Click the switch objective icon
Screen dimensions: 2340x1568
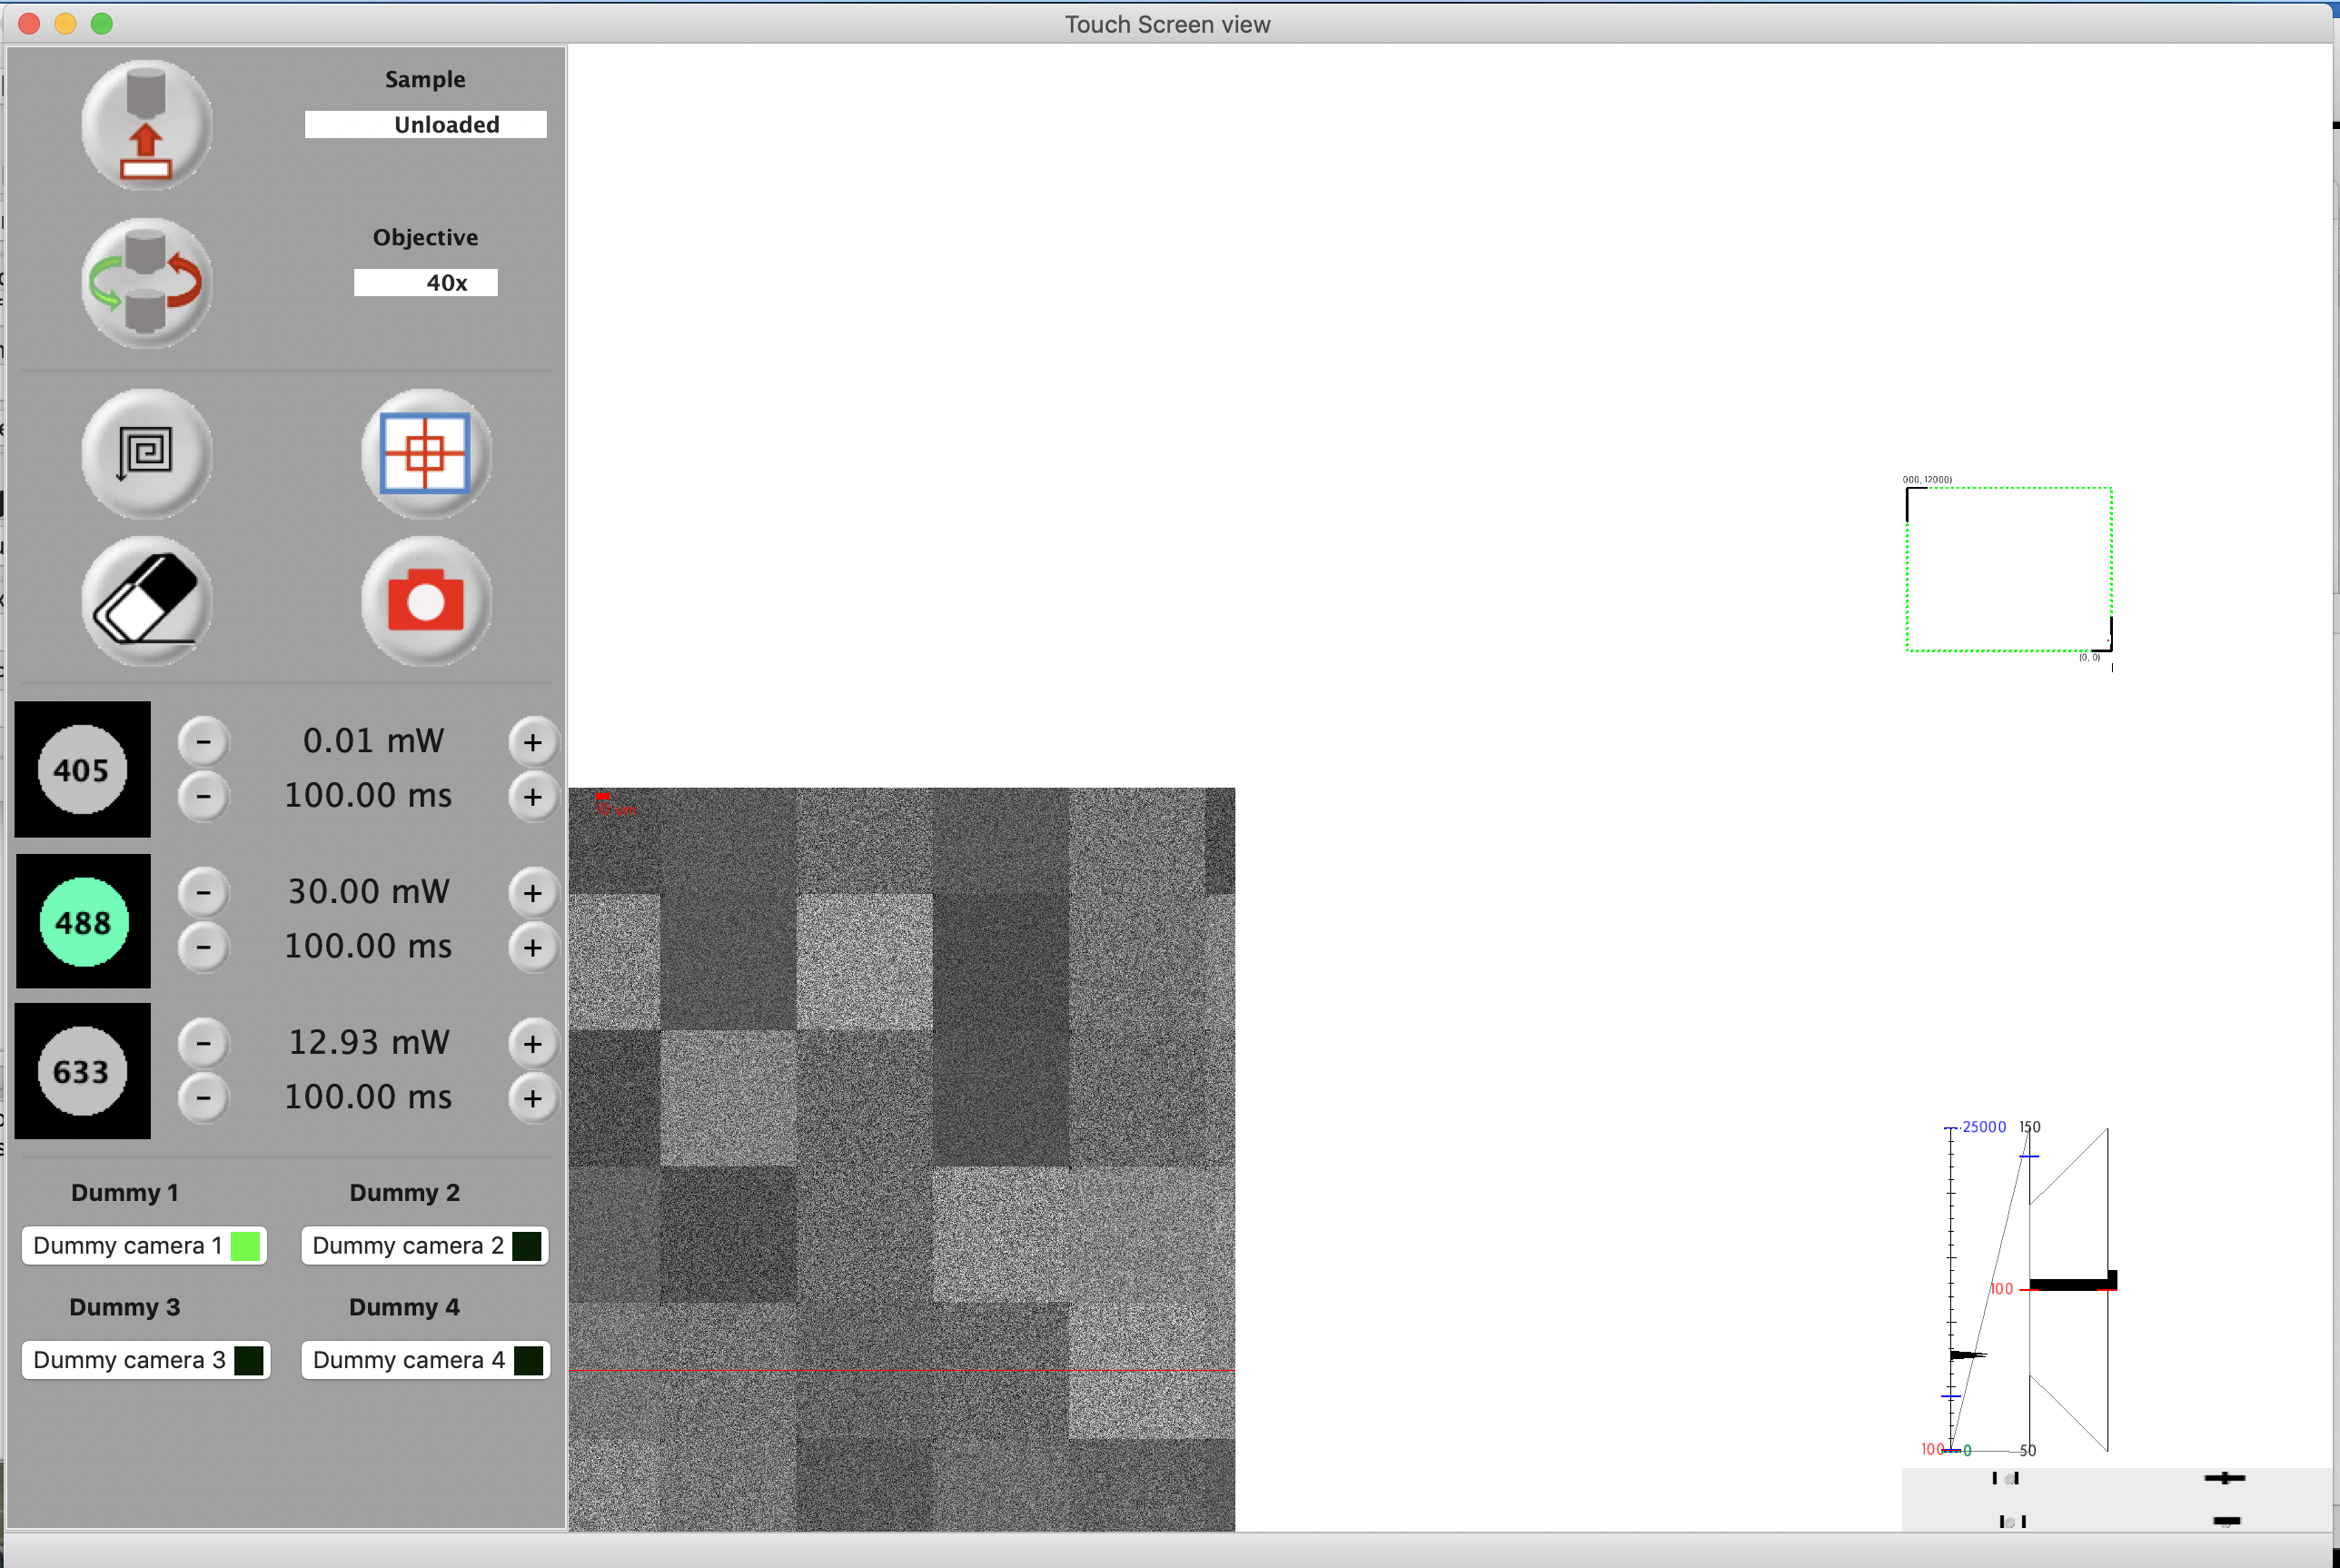click(146, 283)
